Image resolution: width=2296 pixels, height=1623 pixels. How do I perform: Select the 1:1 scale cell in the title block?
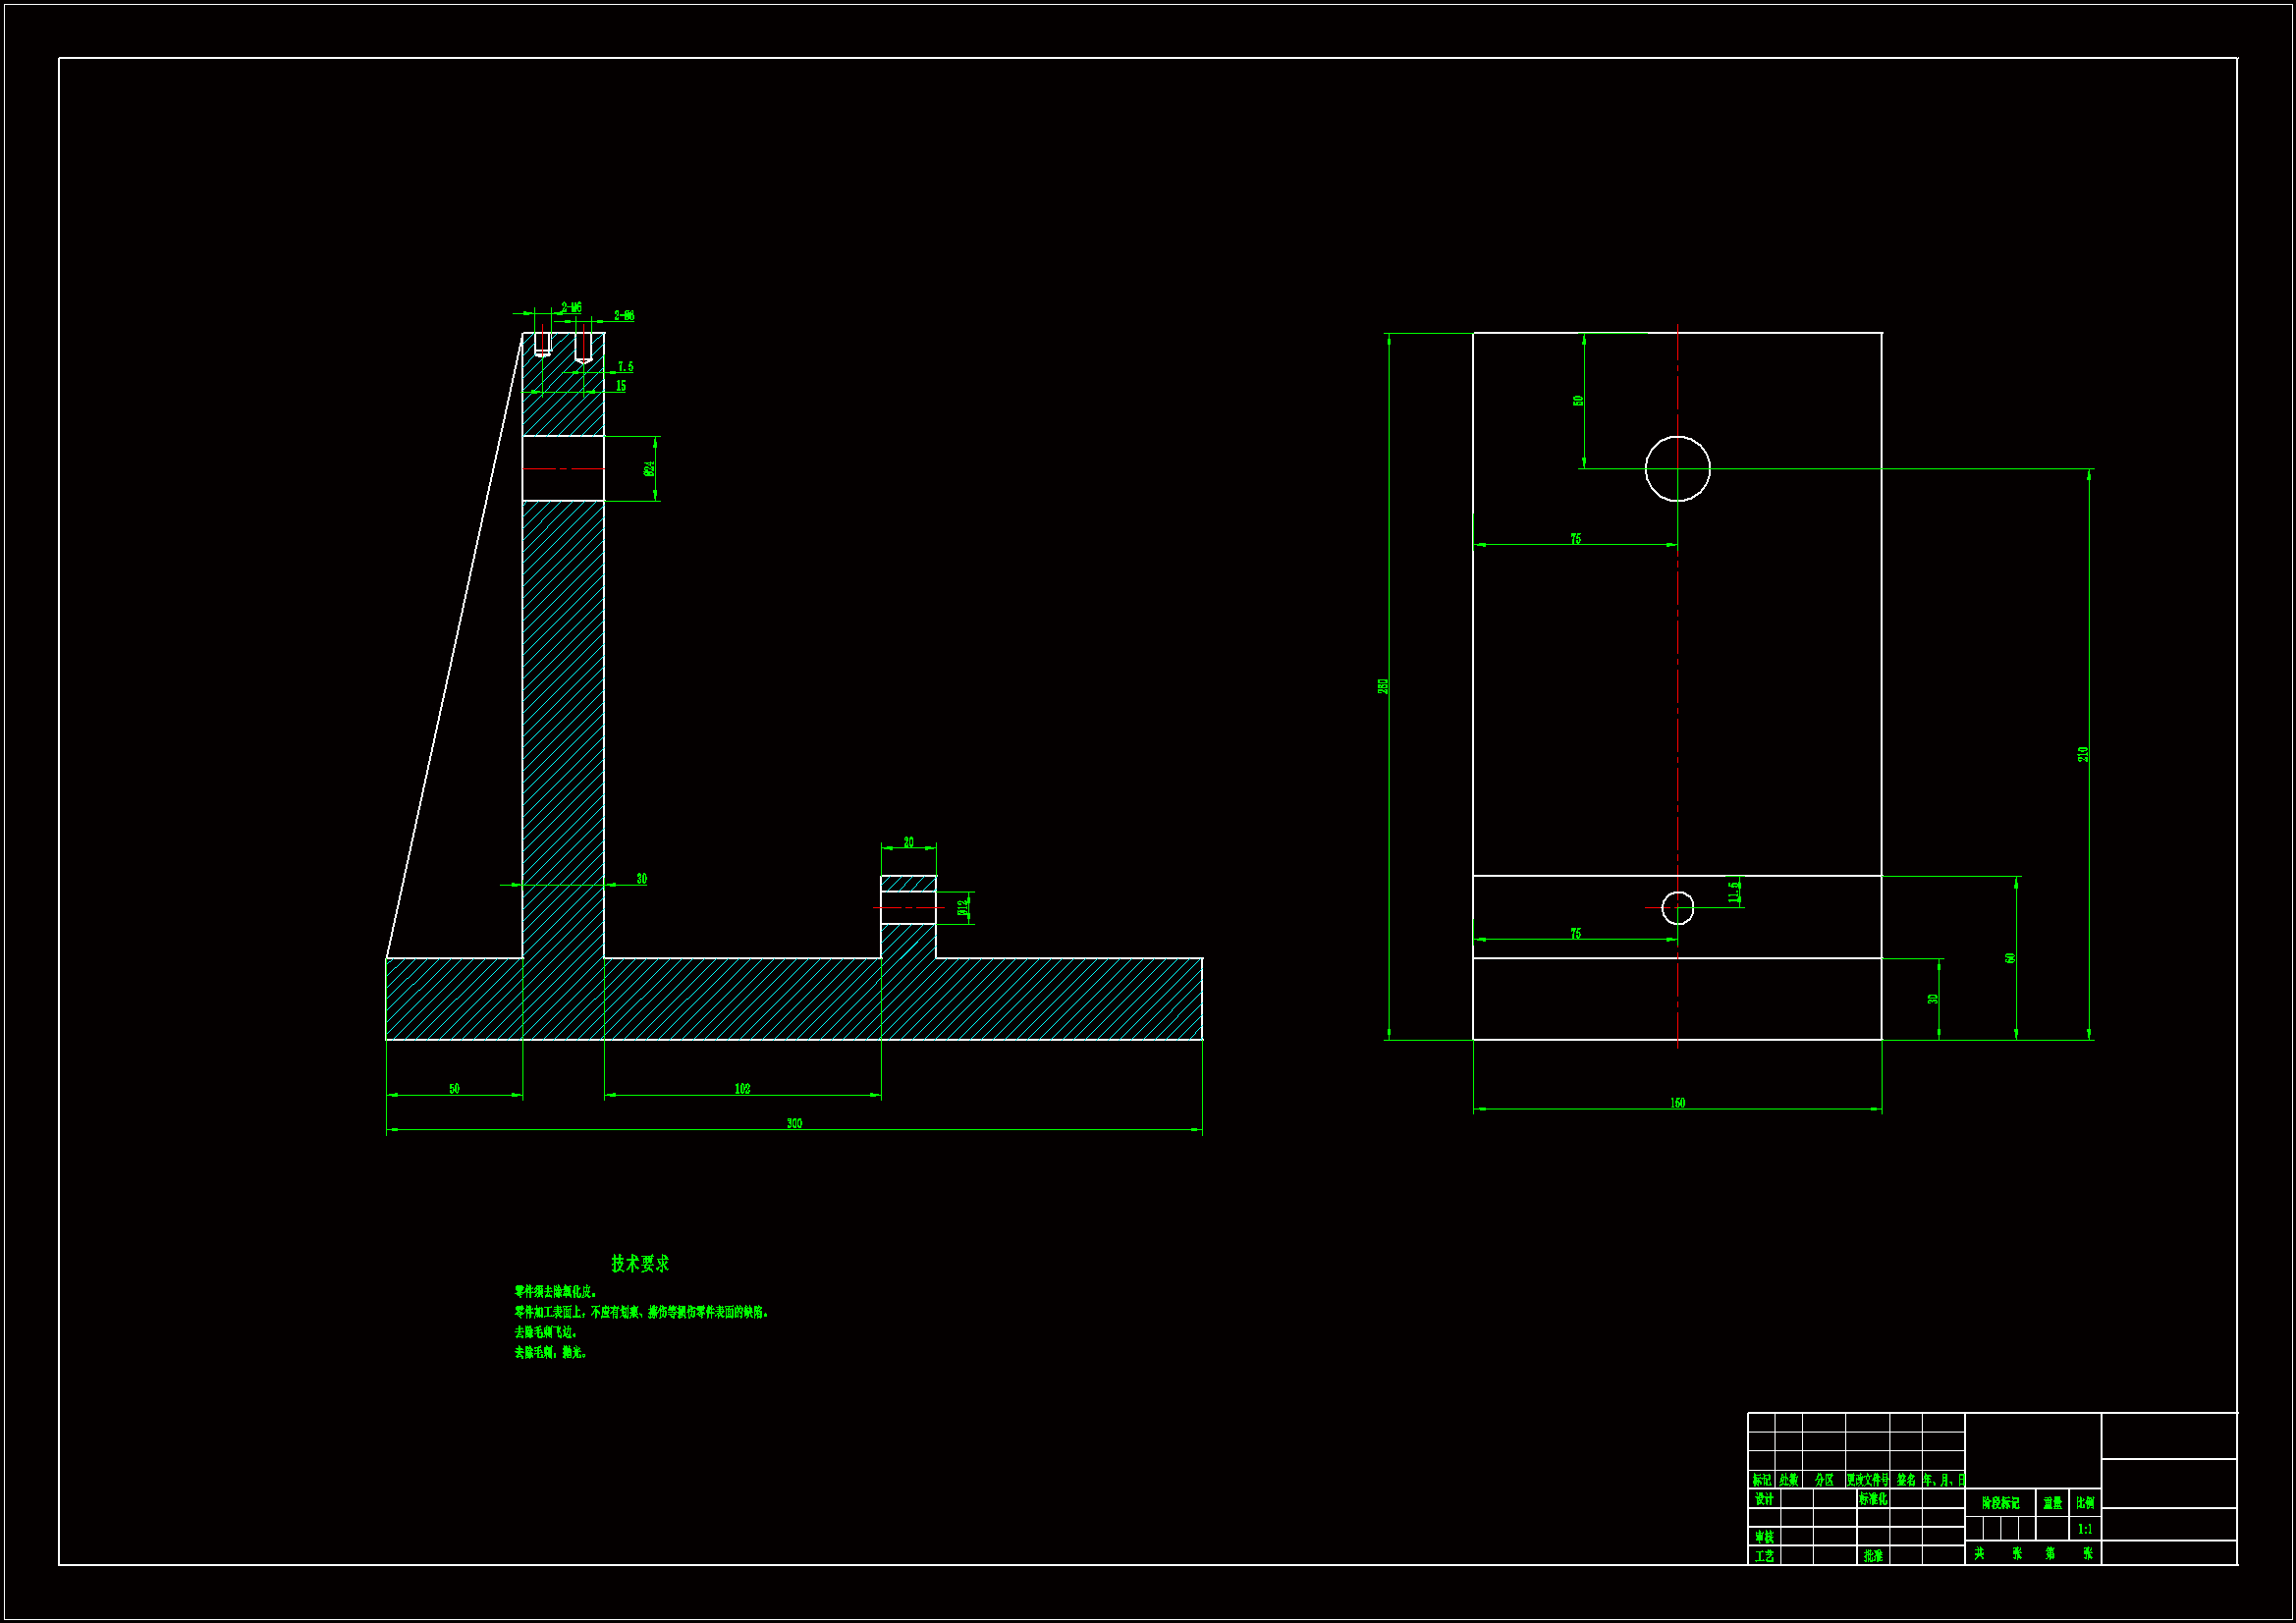coord(2084,1529)
